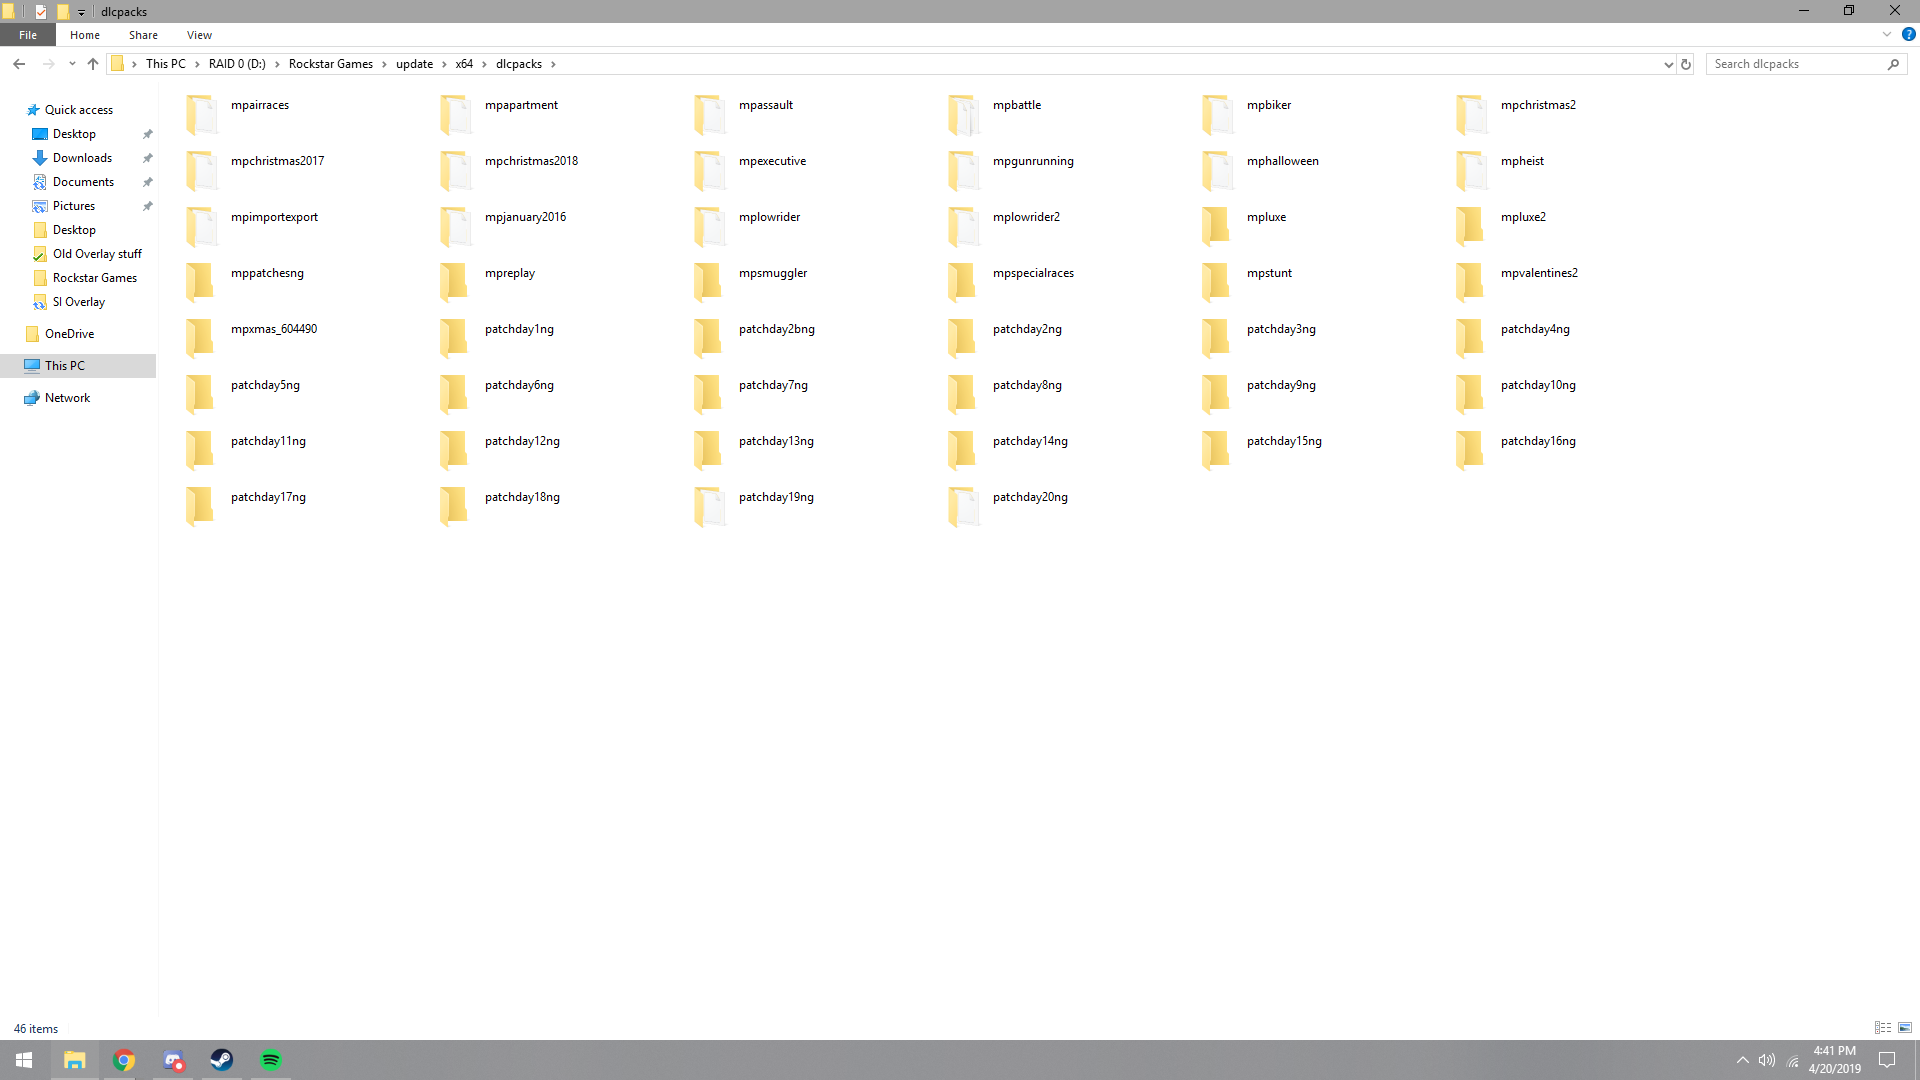Select the mpheist folder
Image resolution: width=1920 pixels, height=1080 pixels.
(x=1521, y=162)
